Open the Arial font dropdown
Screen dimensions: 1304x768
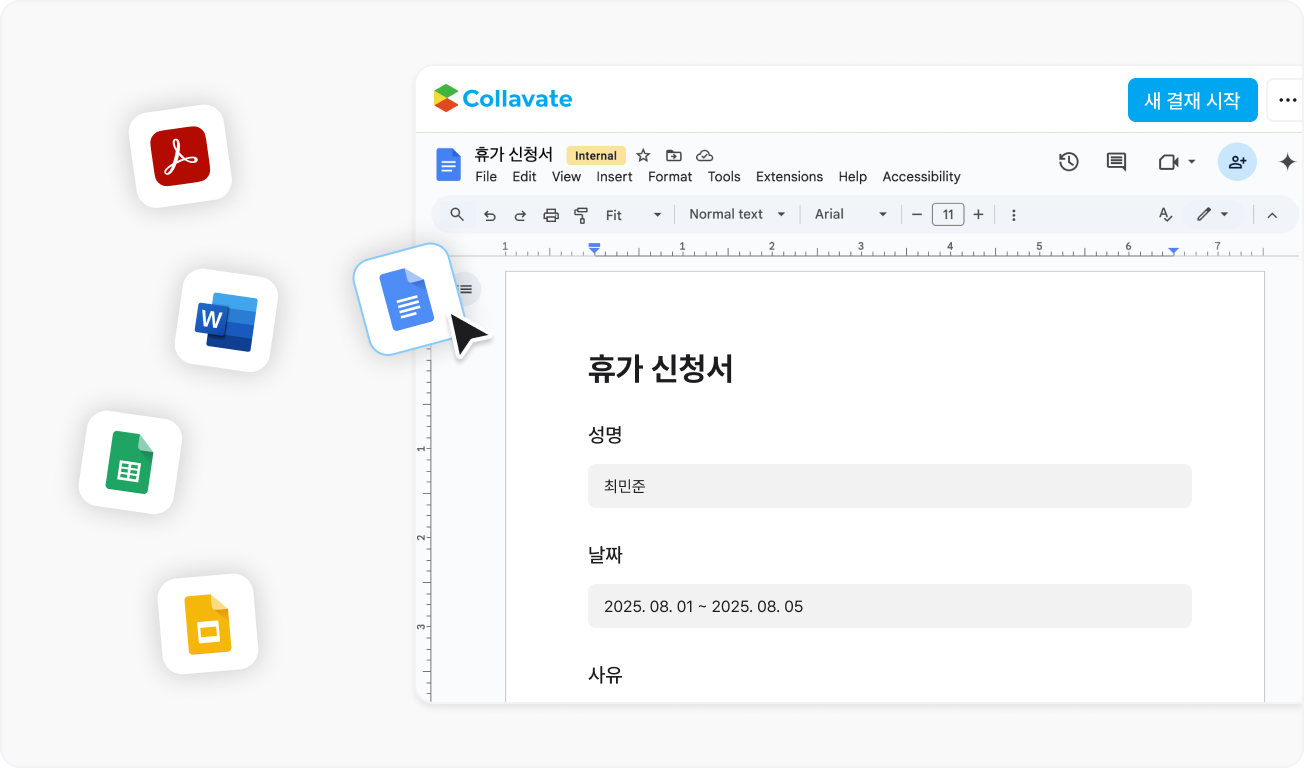coord(851,214)
